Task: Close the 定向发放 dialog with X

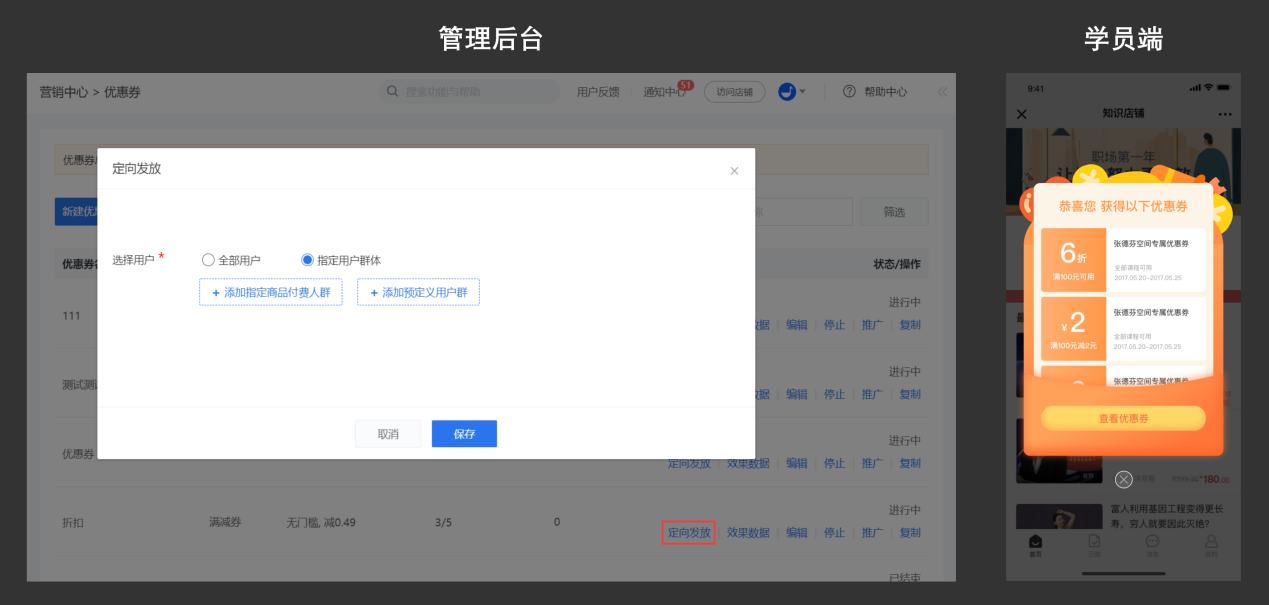Action: click(x=734, y=171)
